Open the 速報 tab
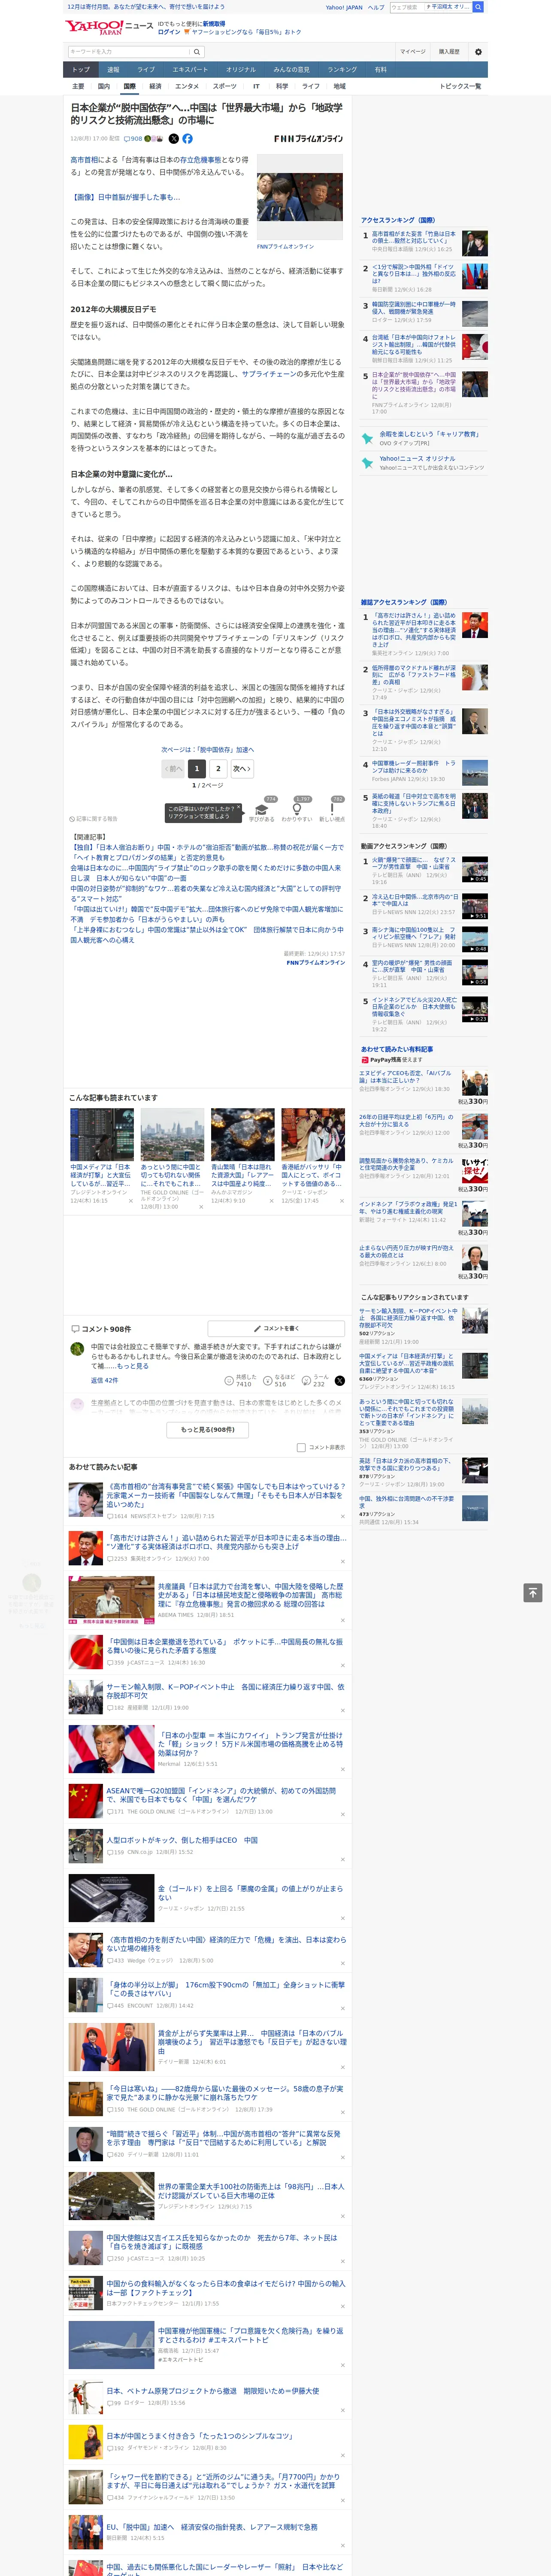Image resolution: width=551 pixels, height=2576 pixels. (113, 70)
